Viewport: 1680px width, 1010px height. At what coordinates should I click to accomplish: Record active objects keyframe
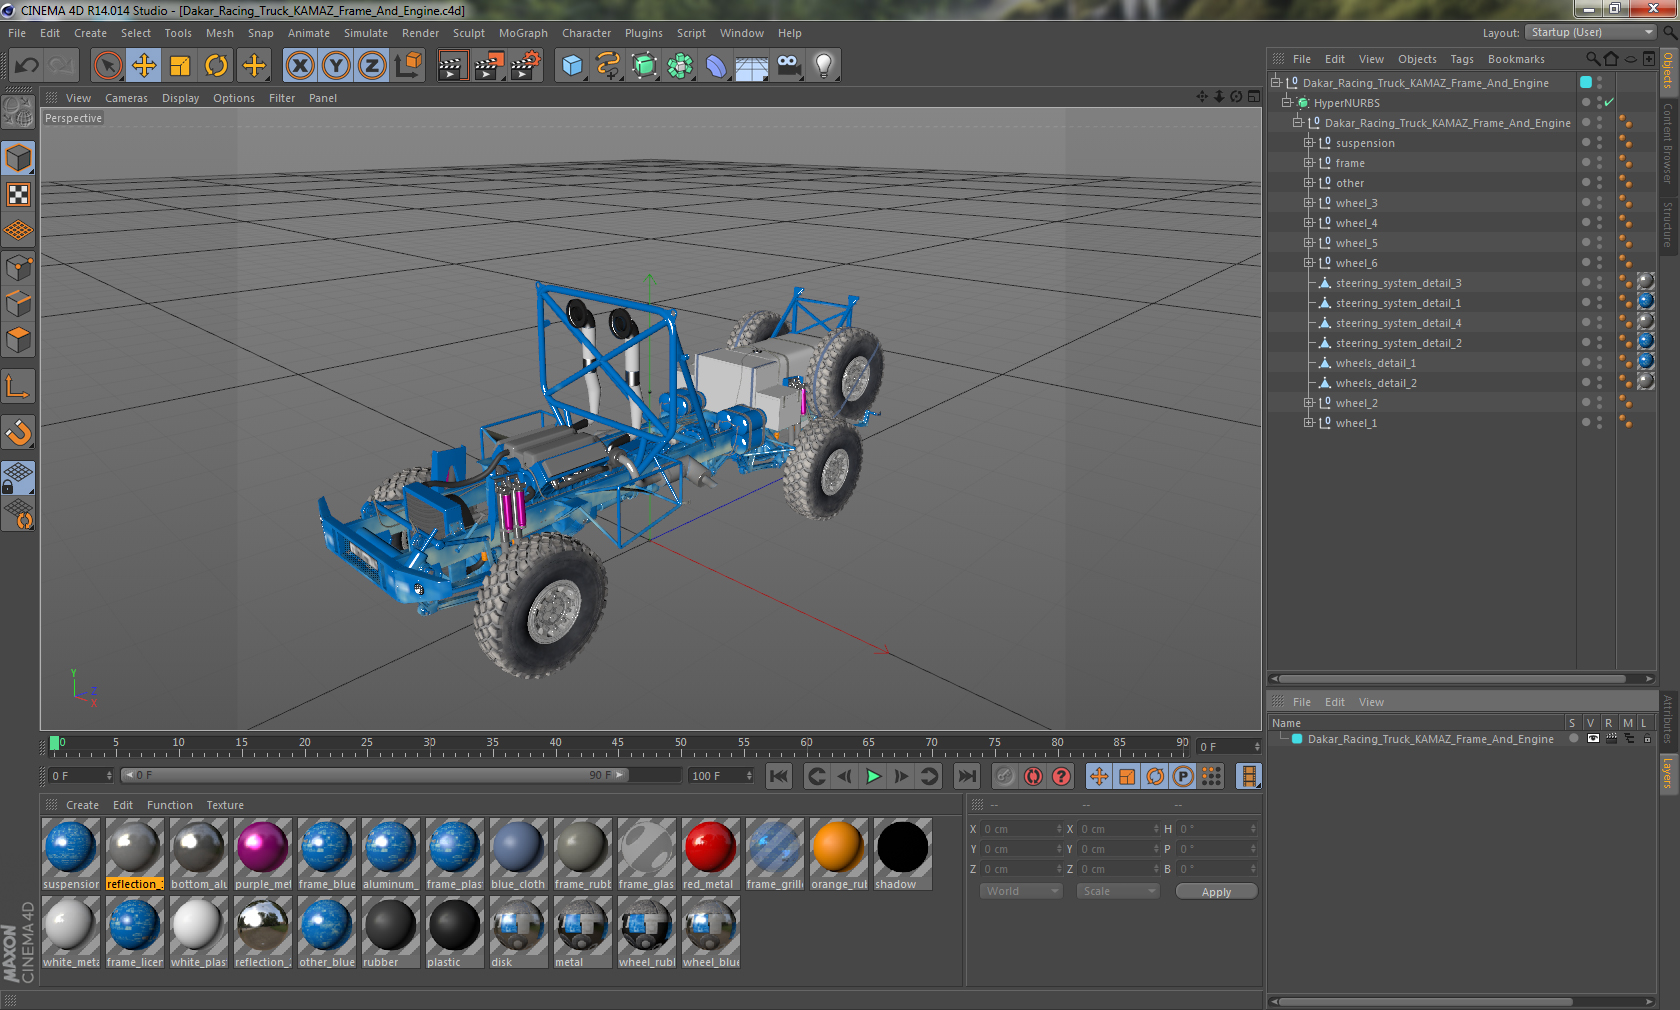click(x=1006, y=776)
